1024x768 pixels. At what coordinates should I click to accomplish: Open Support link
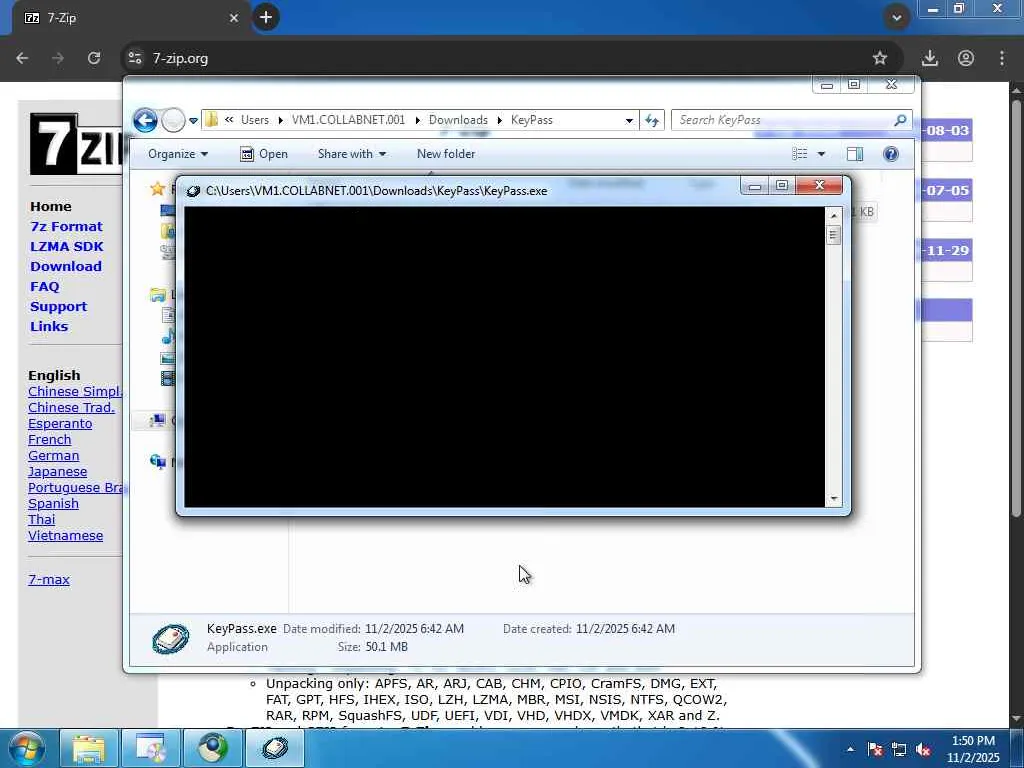click(x=58, y=307)
